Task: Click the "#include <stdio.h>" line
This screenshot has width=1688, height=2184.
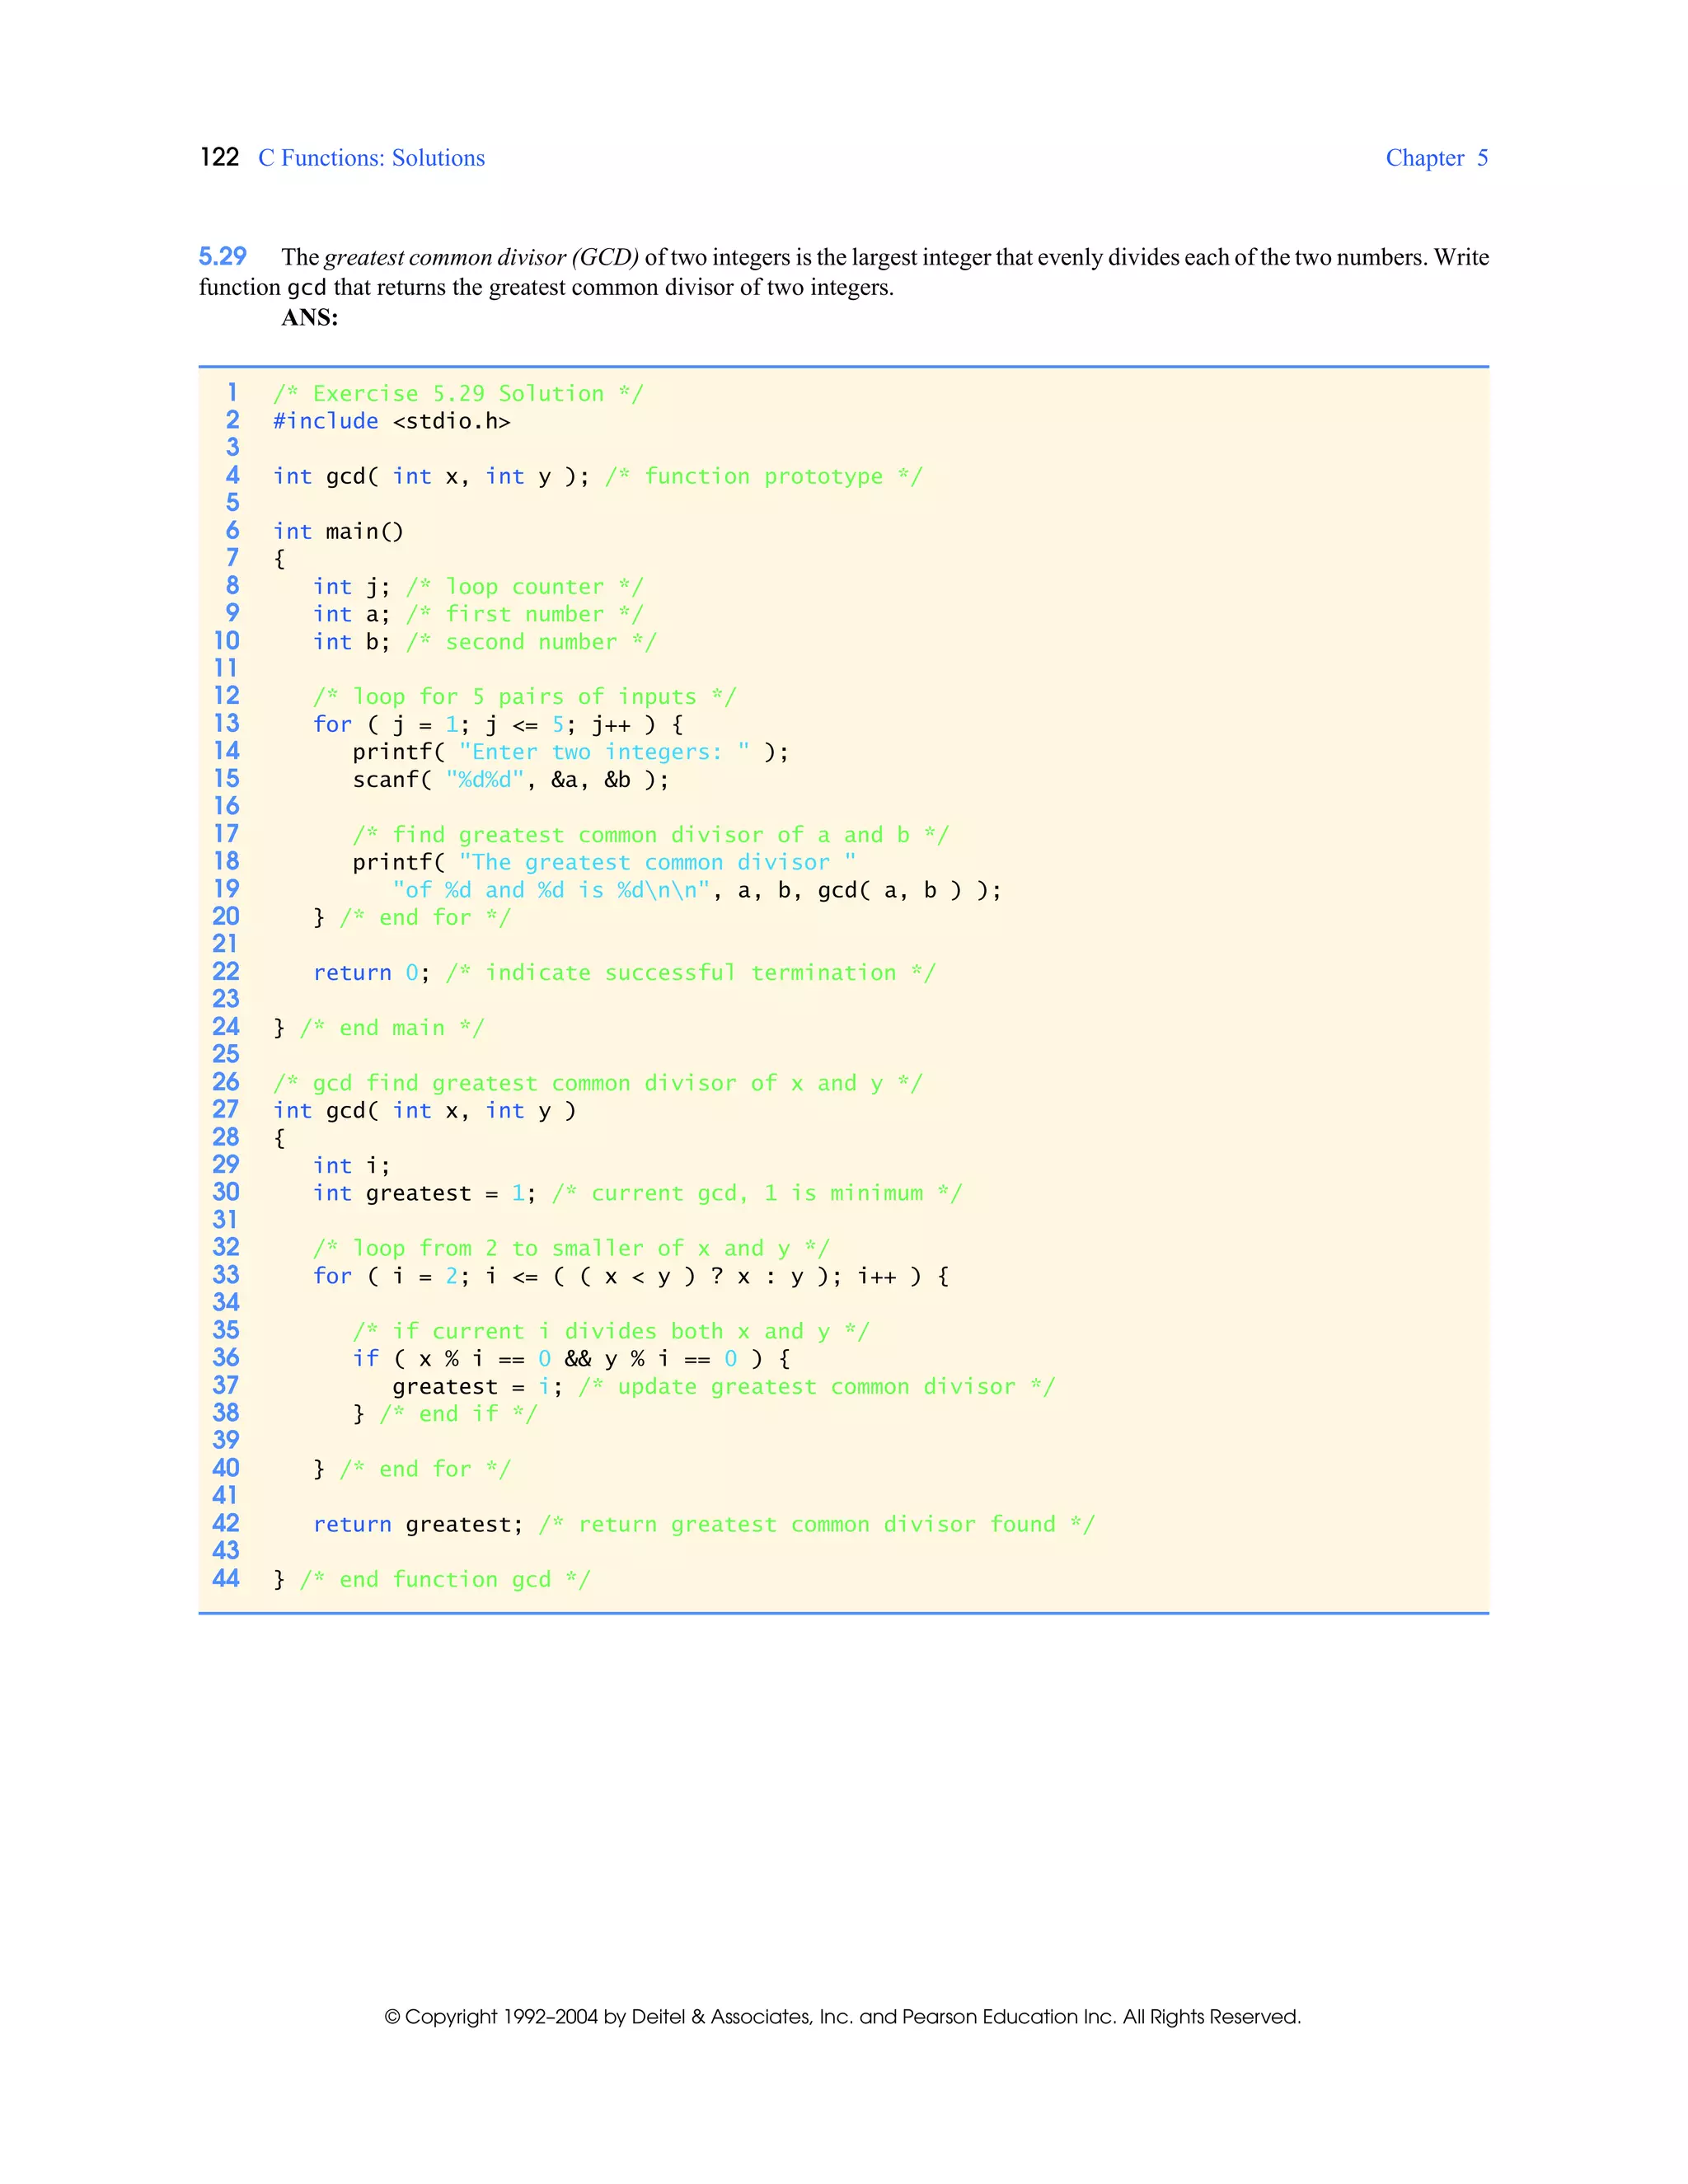Action: pyautogui.click(x=391, y=421)
